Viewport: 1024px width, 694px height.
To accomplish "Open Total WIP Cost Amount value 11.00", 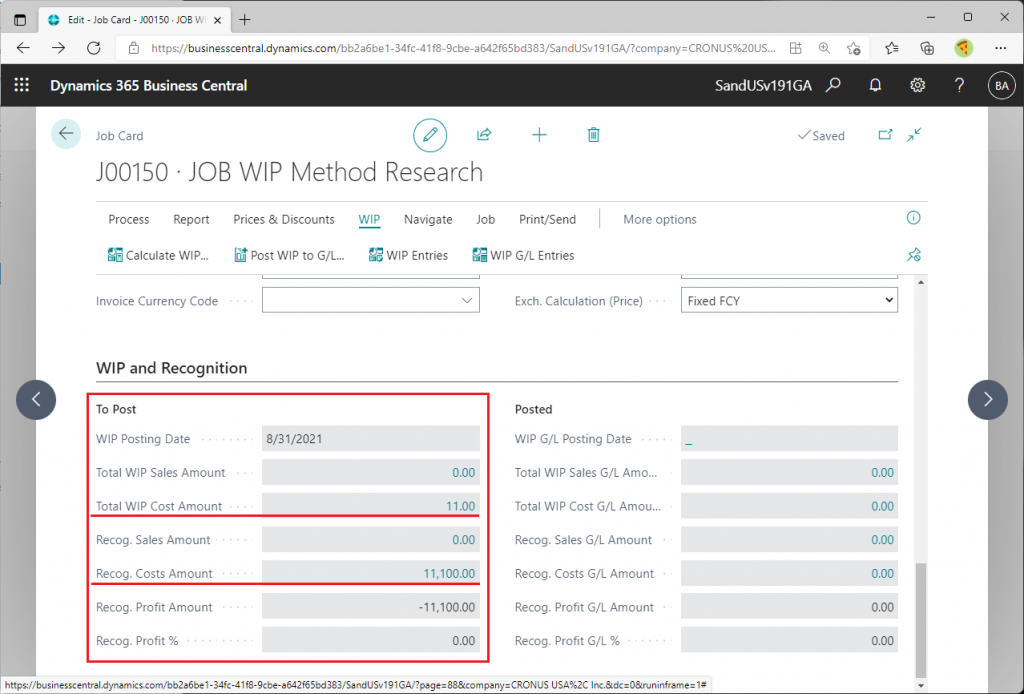I will (460, 506).
